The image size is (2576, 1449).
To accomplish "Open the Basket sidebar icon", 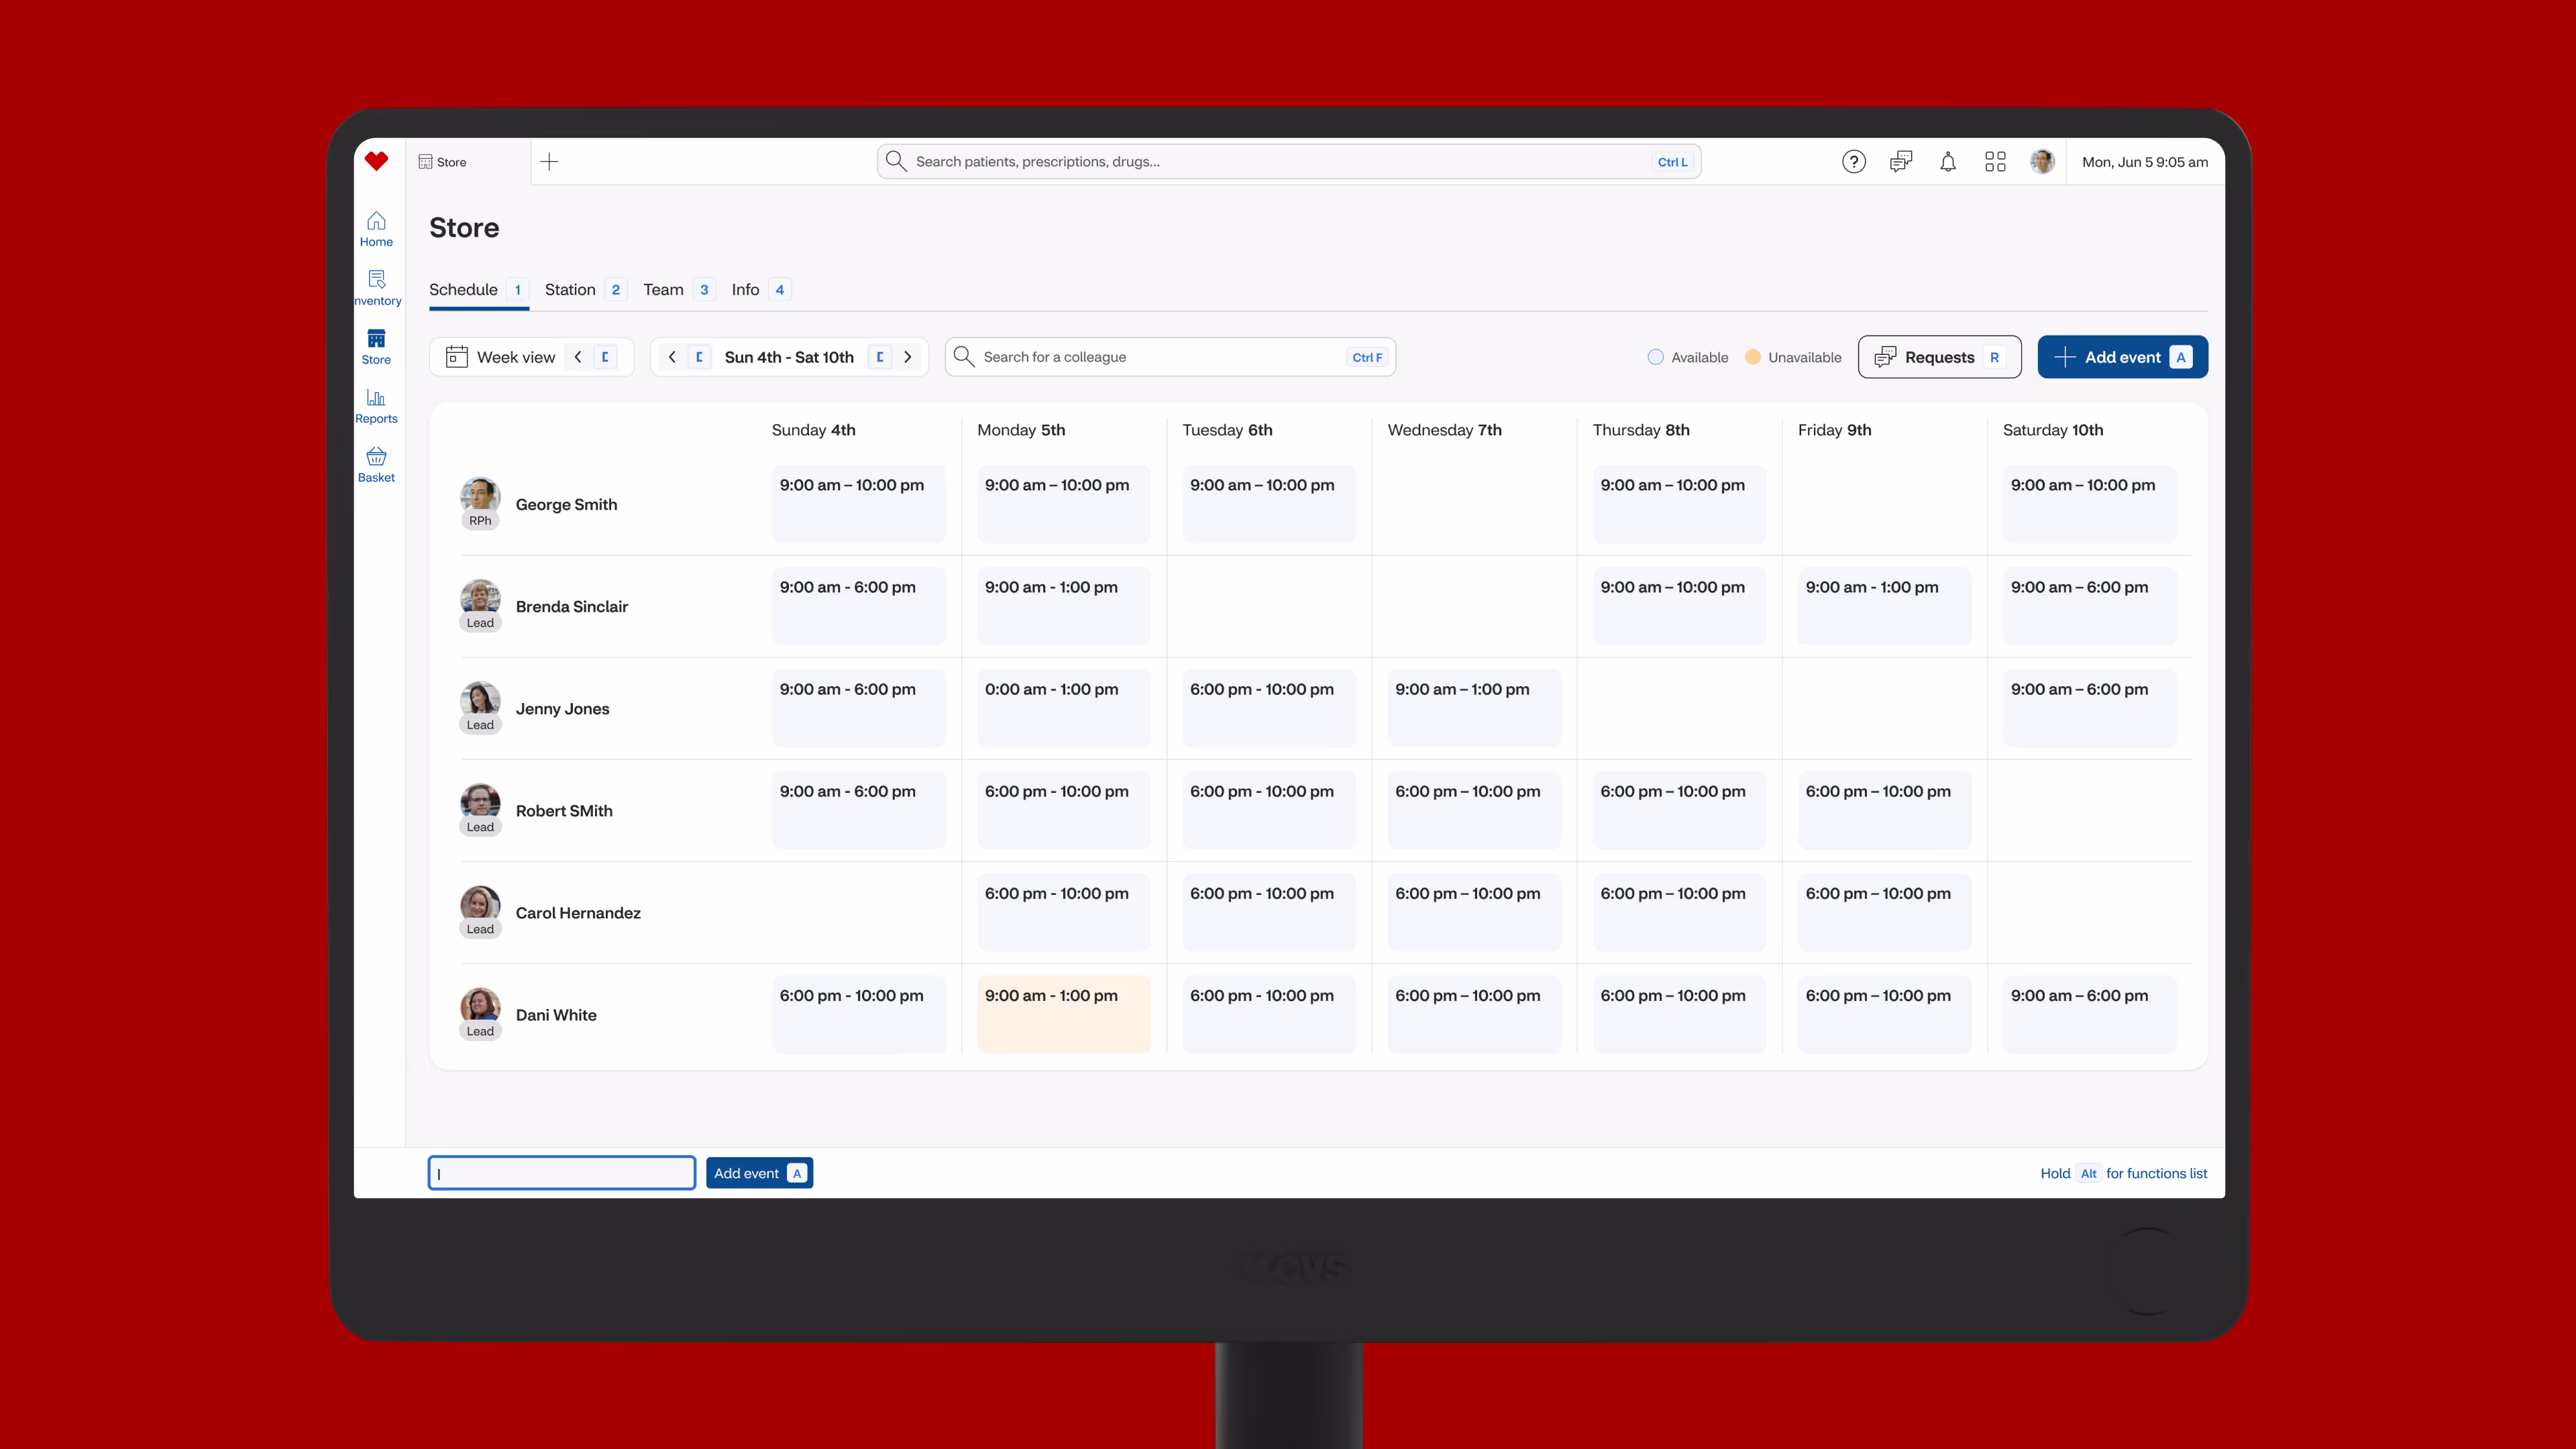I will [x=376, y=465].
